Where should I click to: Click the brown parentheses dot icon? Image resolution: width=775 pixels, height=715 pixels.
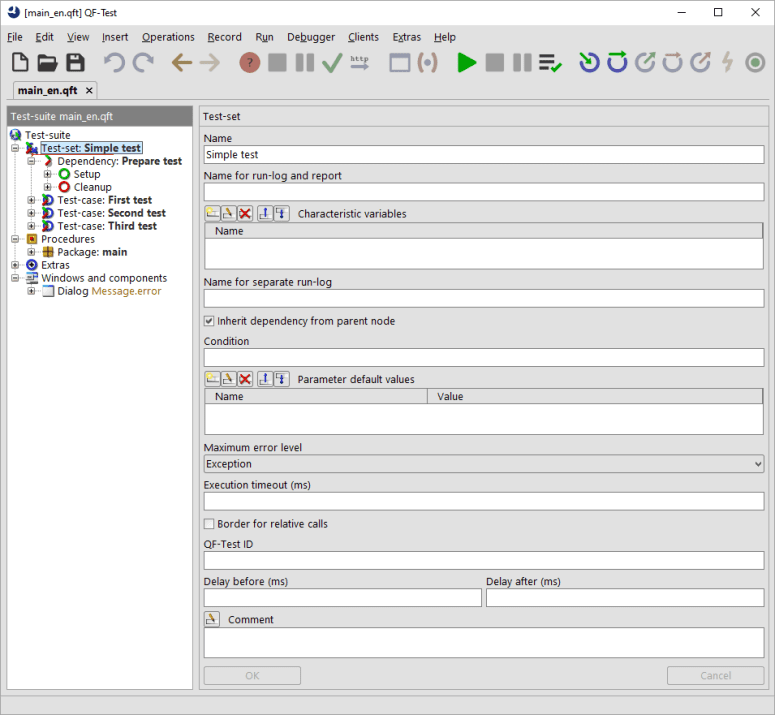click(428, 63)
